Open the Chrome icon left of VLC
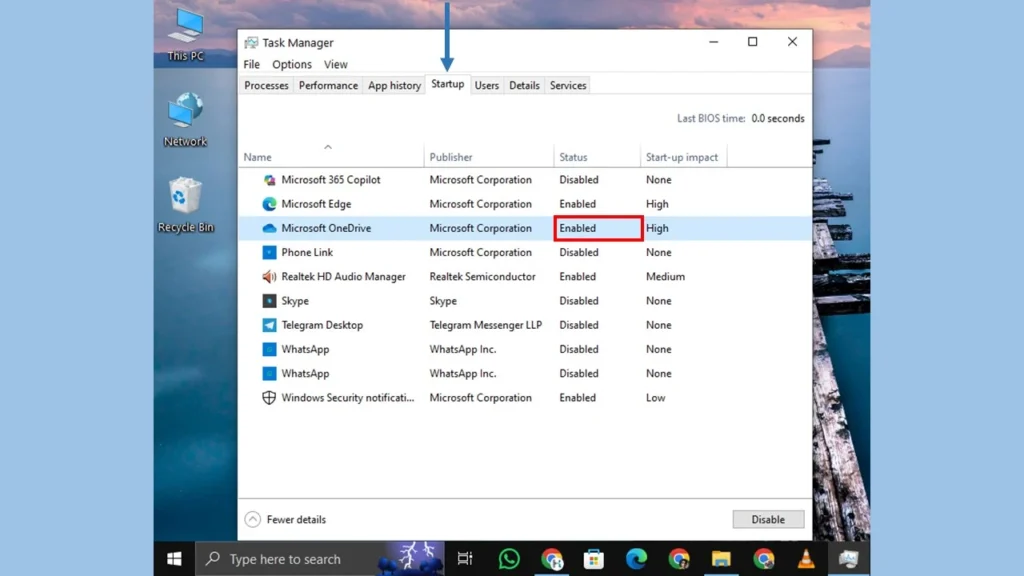Image resolution: width=1024 pixels, height=576 pixels. [763, 559]
